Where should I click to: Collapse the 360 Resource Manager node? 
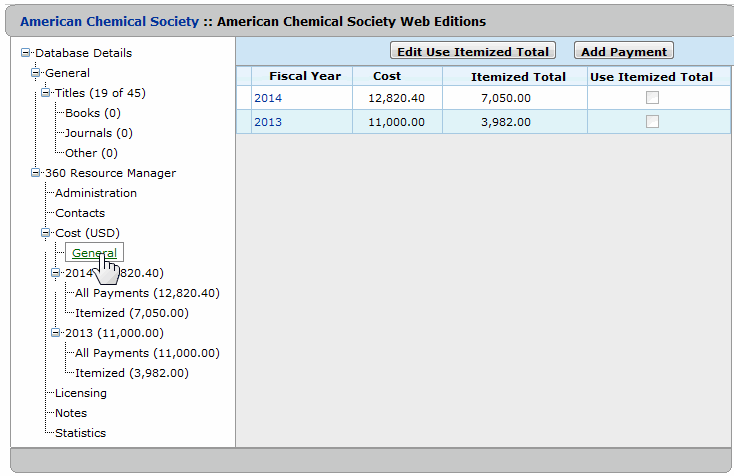point(36,173)
